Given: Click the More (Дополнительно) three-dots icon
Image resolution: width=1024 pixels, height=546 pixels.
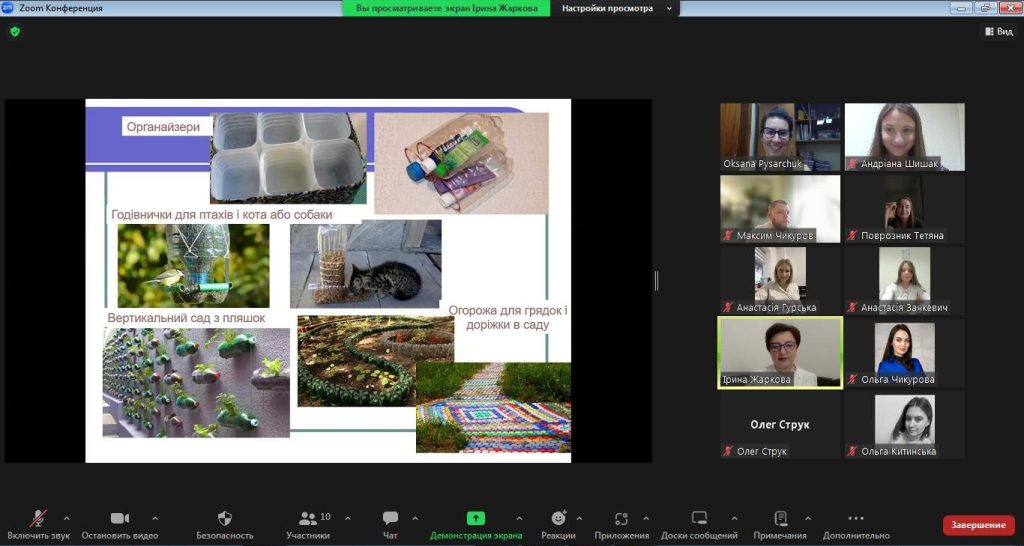Looking at the screenshot, I should [x=856, y=518].
